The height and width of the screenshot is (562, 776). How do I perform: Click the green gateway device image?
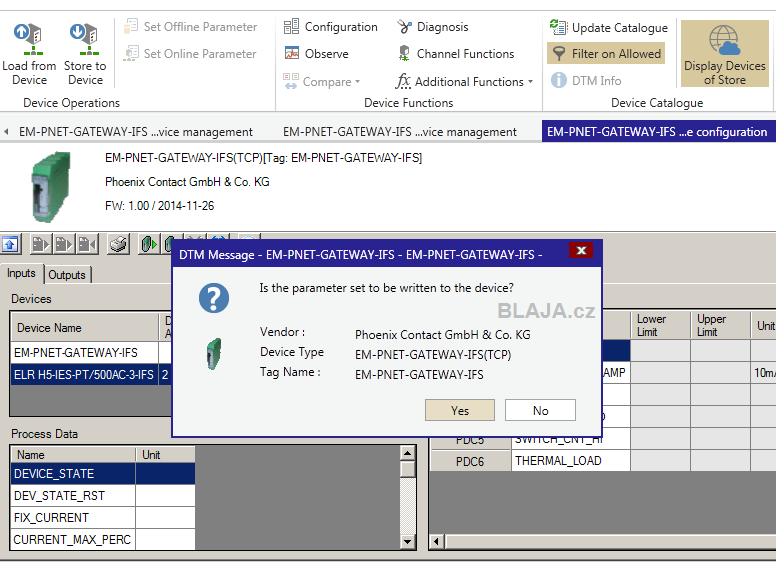[x=51, y=187]
